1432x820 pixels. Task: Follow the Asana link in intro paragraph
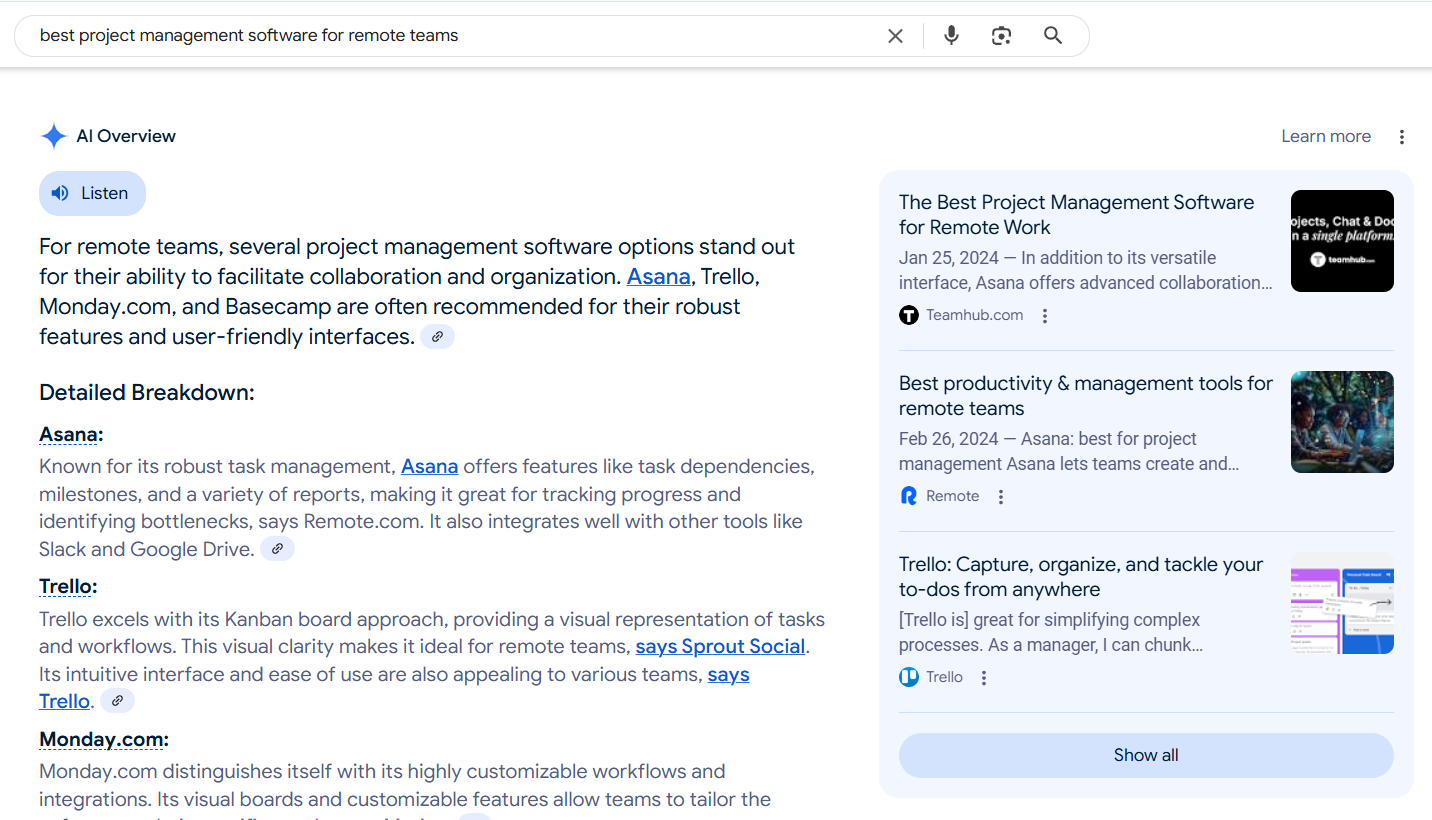click(x=659, y=277)
